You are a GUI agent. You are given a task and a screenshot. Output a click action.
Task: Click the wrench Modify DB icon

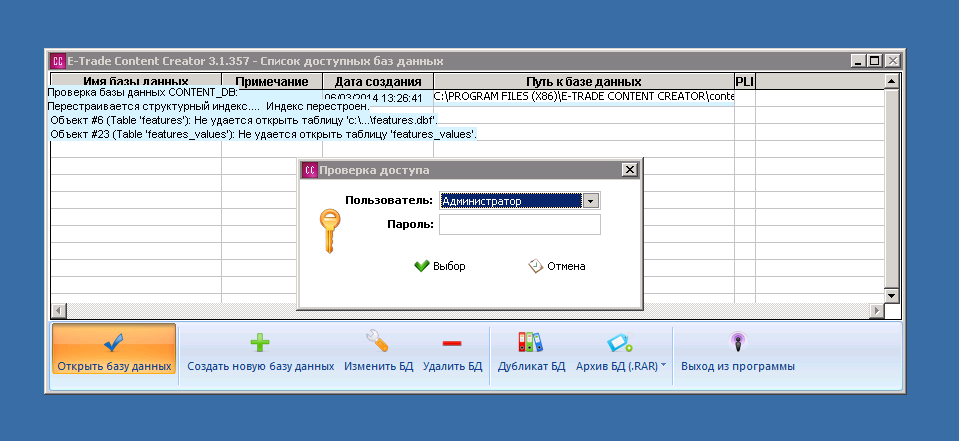tap(377, 341)
